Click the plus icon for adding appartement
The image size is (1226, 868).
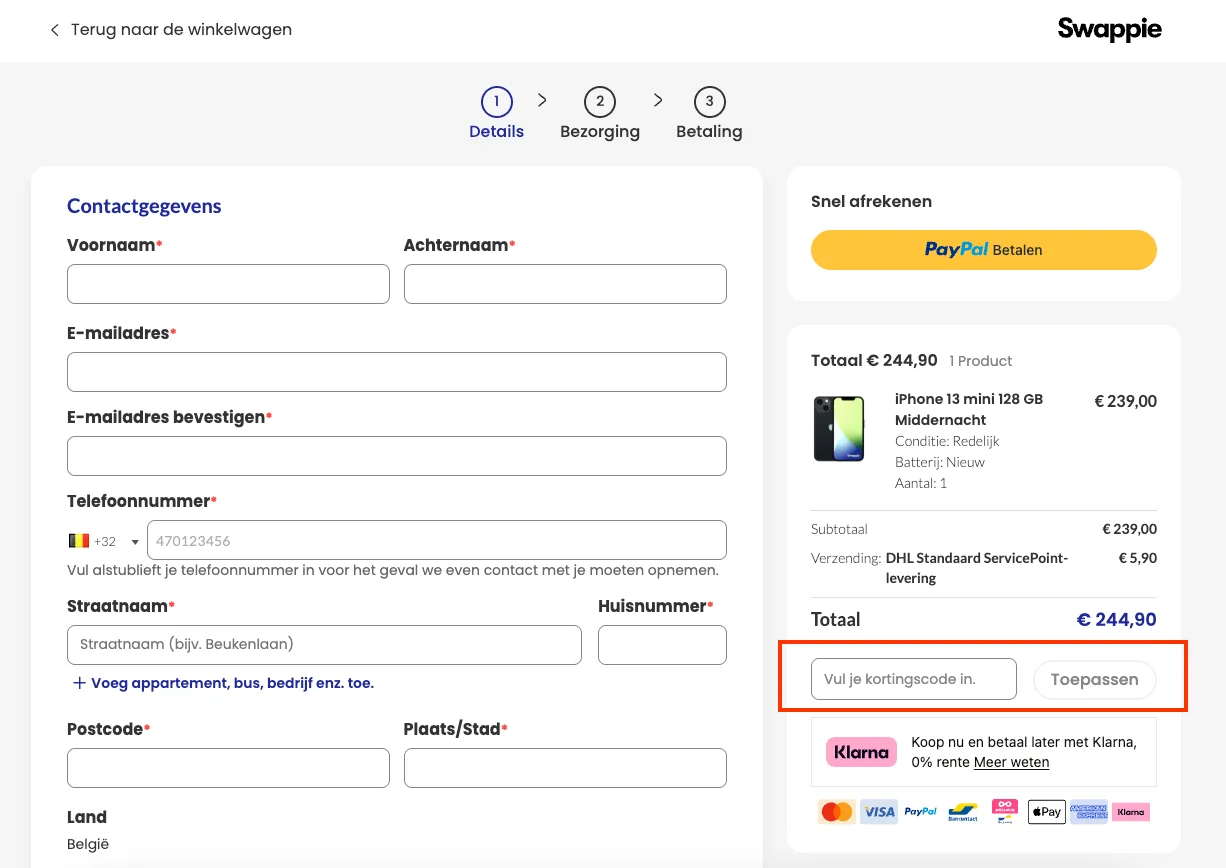tap(80, 683)
